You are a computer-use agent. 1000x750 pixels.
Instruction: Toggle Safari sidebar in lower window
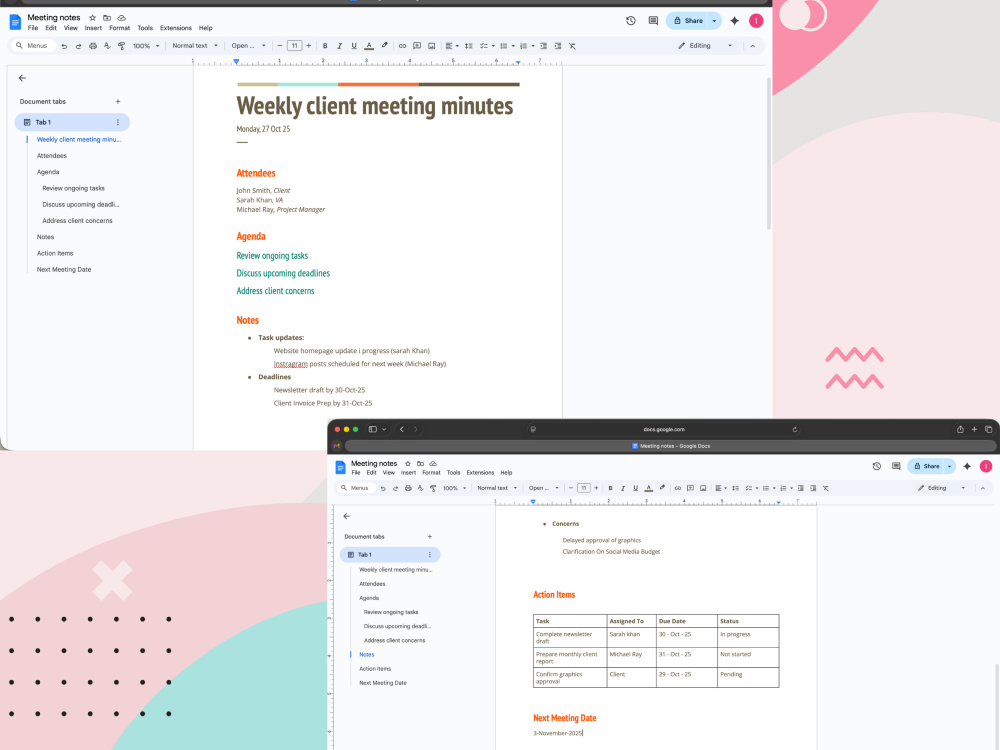tap(373, 430)
